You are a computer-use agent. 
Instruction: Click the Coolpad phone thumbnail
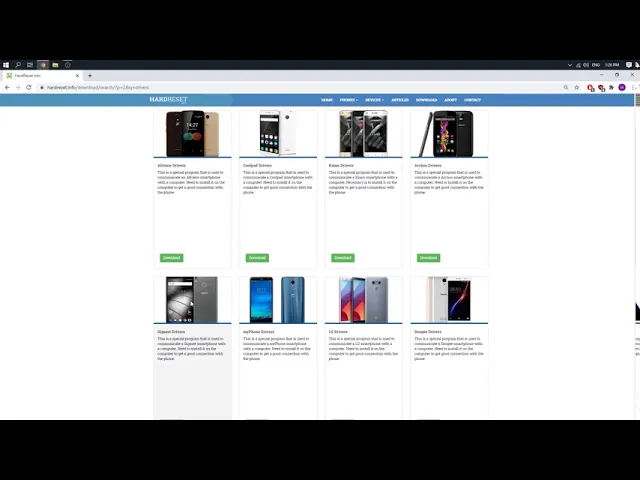[278, 133]
